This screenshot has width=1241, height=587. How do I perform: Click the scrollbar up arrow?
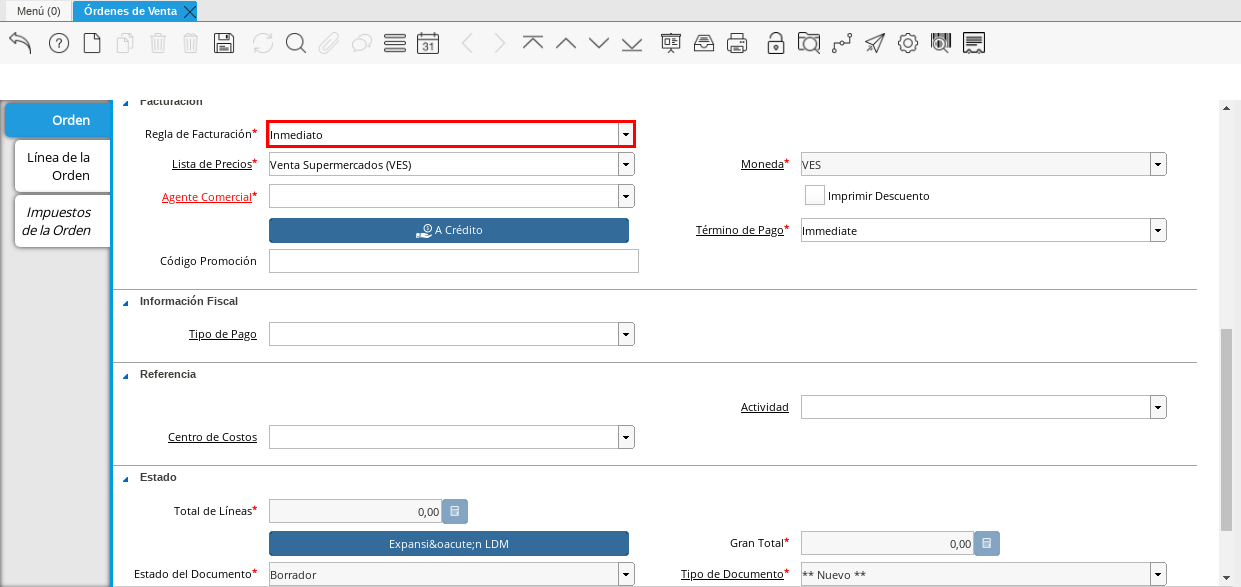pyautogui.click(x=1227, y=107)
